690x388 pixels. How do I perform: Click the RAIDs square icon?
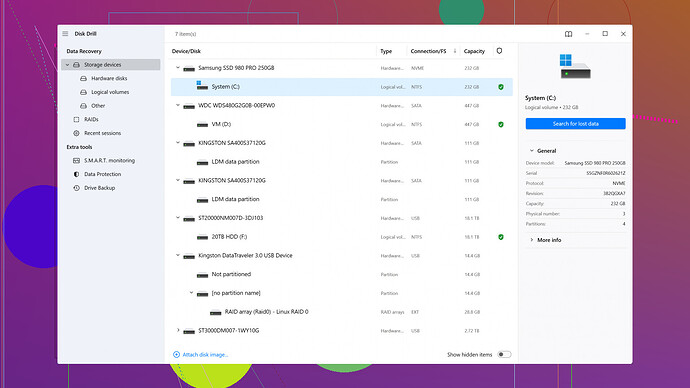coord(77,119)
